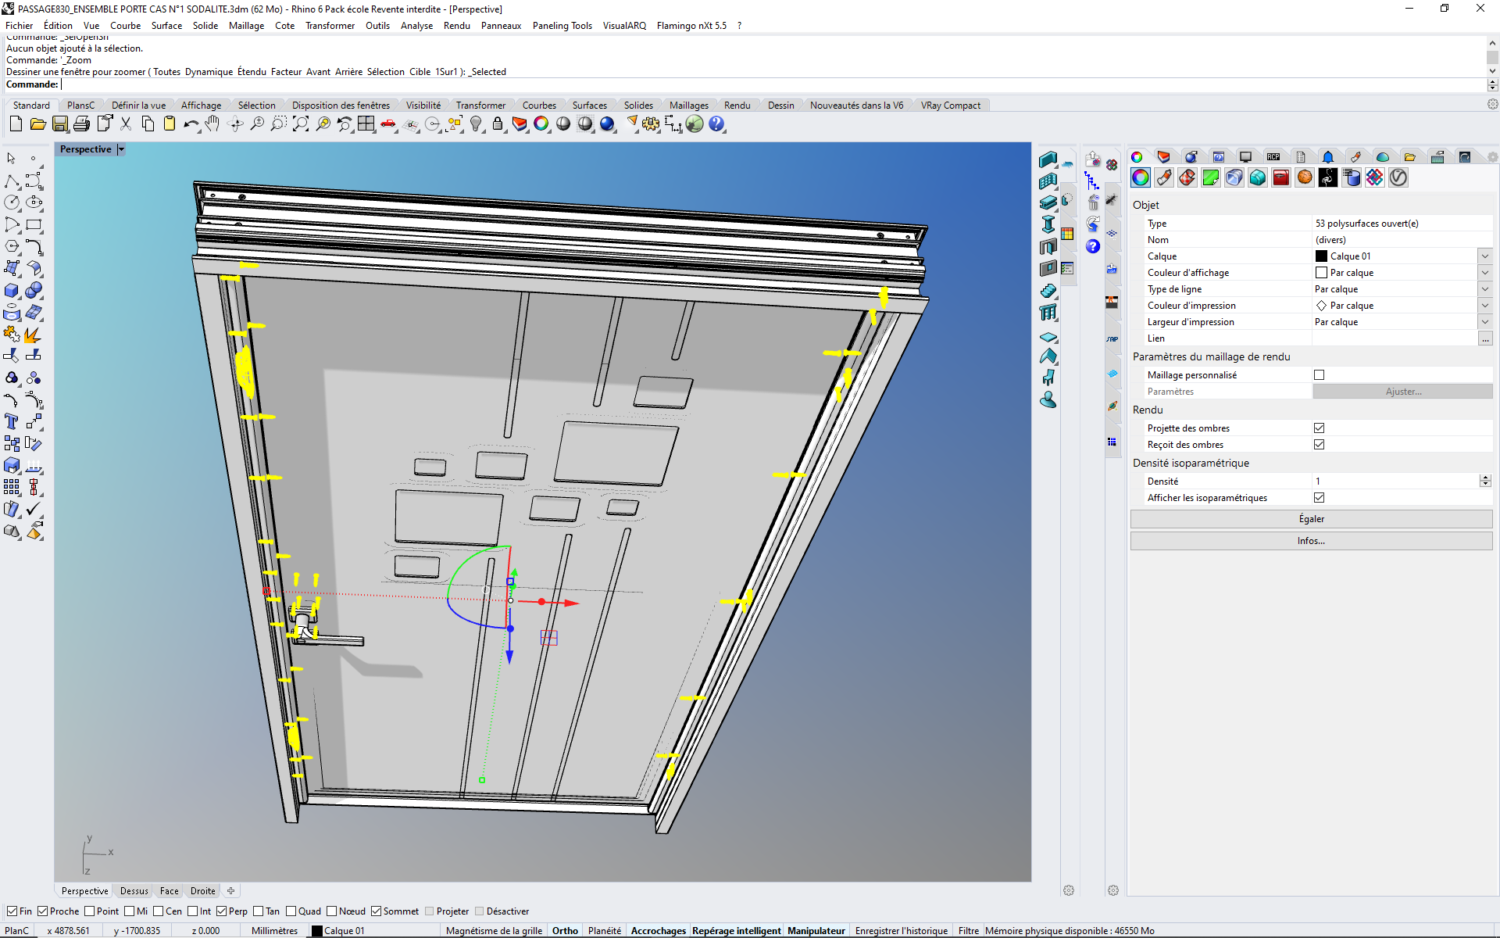Open the Circle tool
The image size is (1500, 938).
point(10,203)
